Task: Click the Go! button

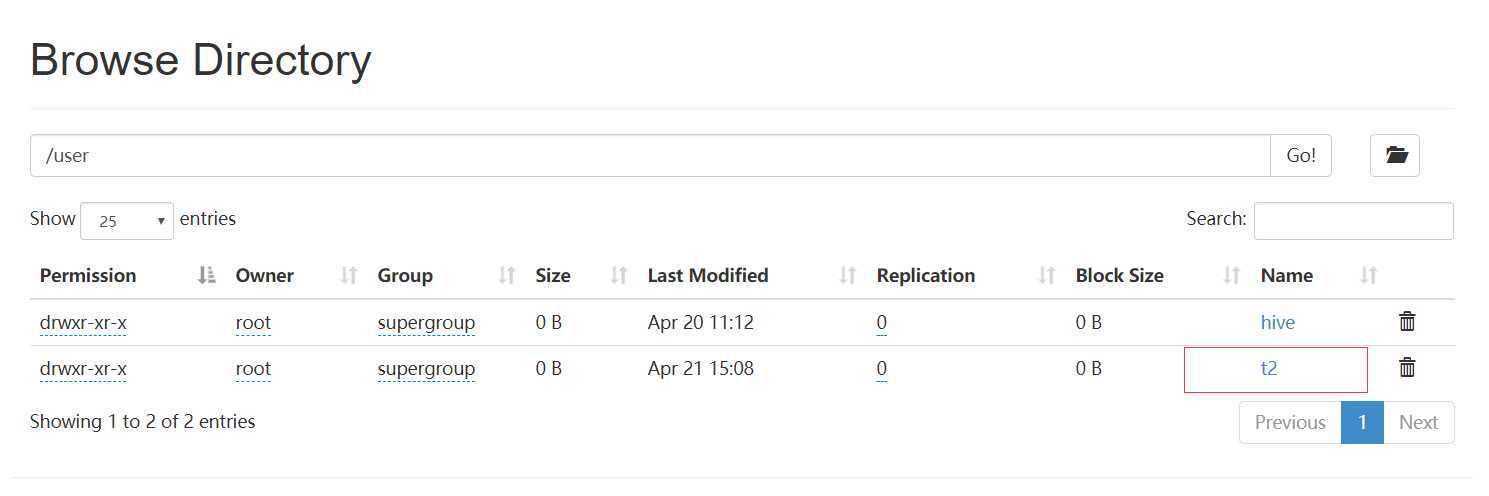Action: tap(1301, 155)
